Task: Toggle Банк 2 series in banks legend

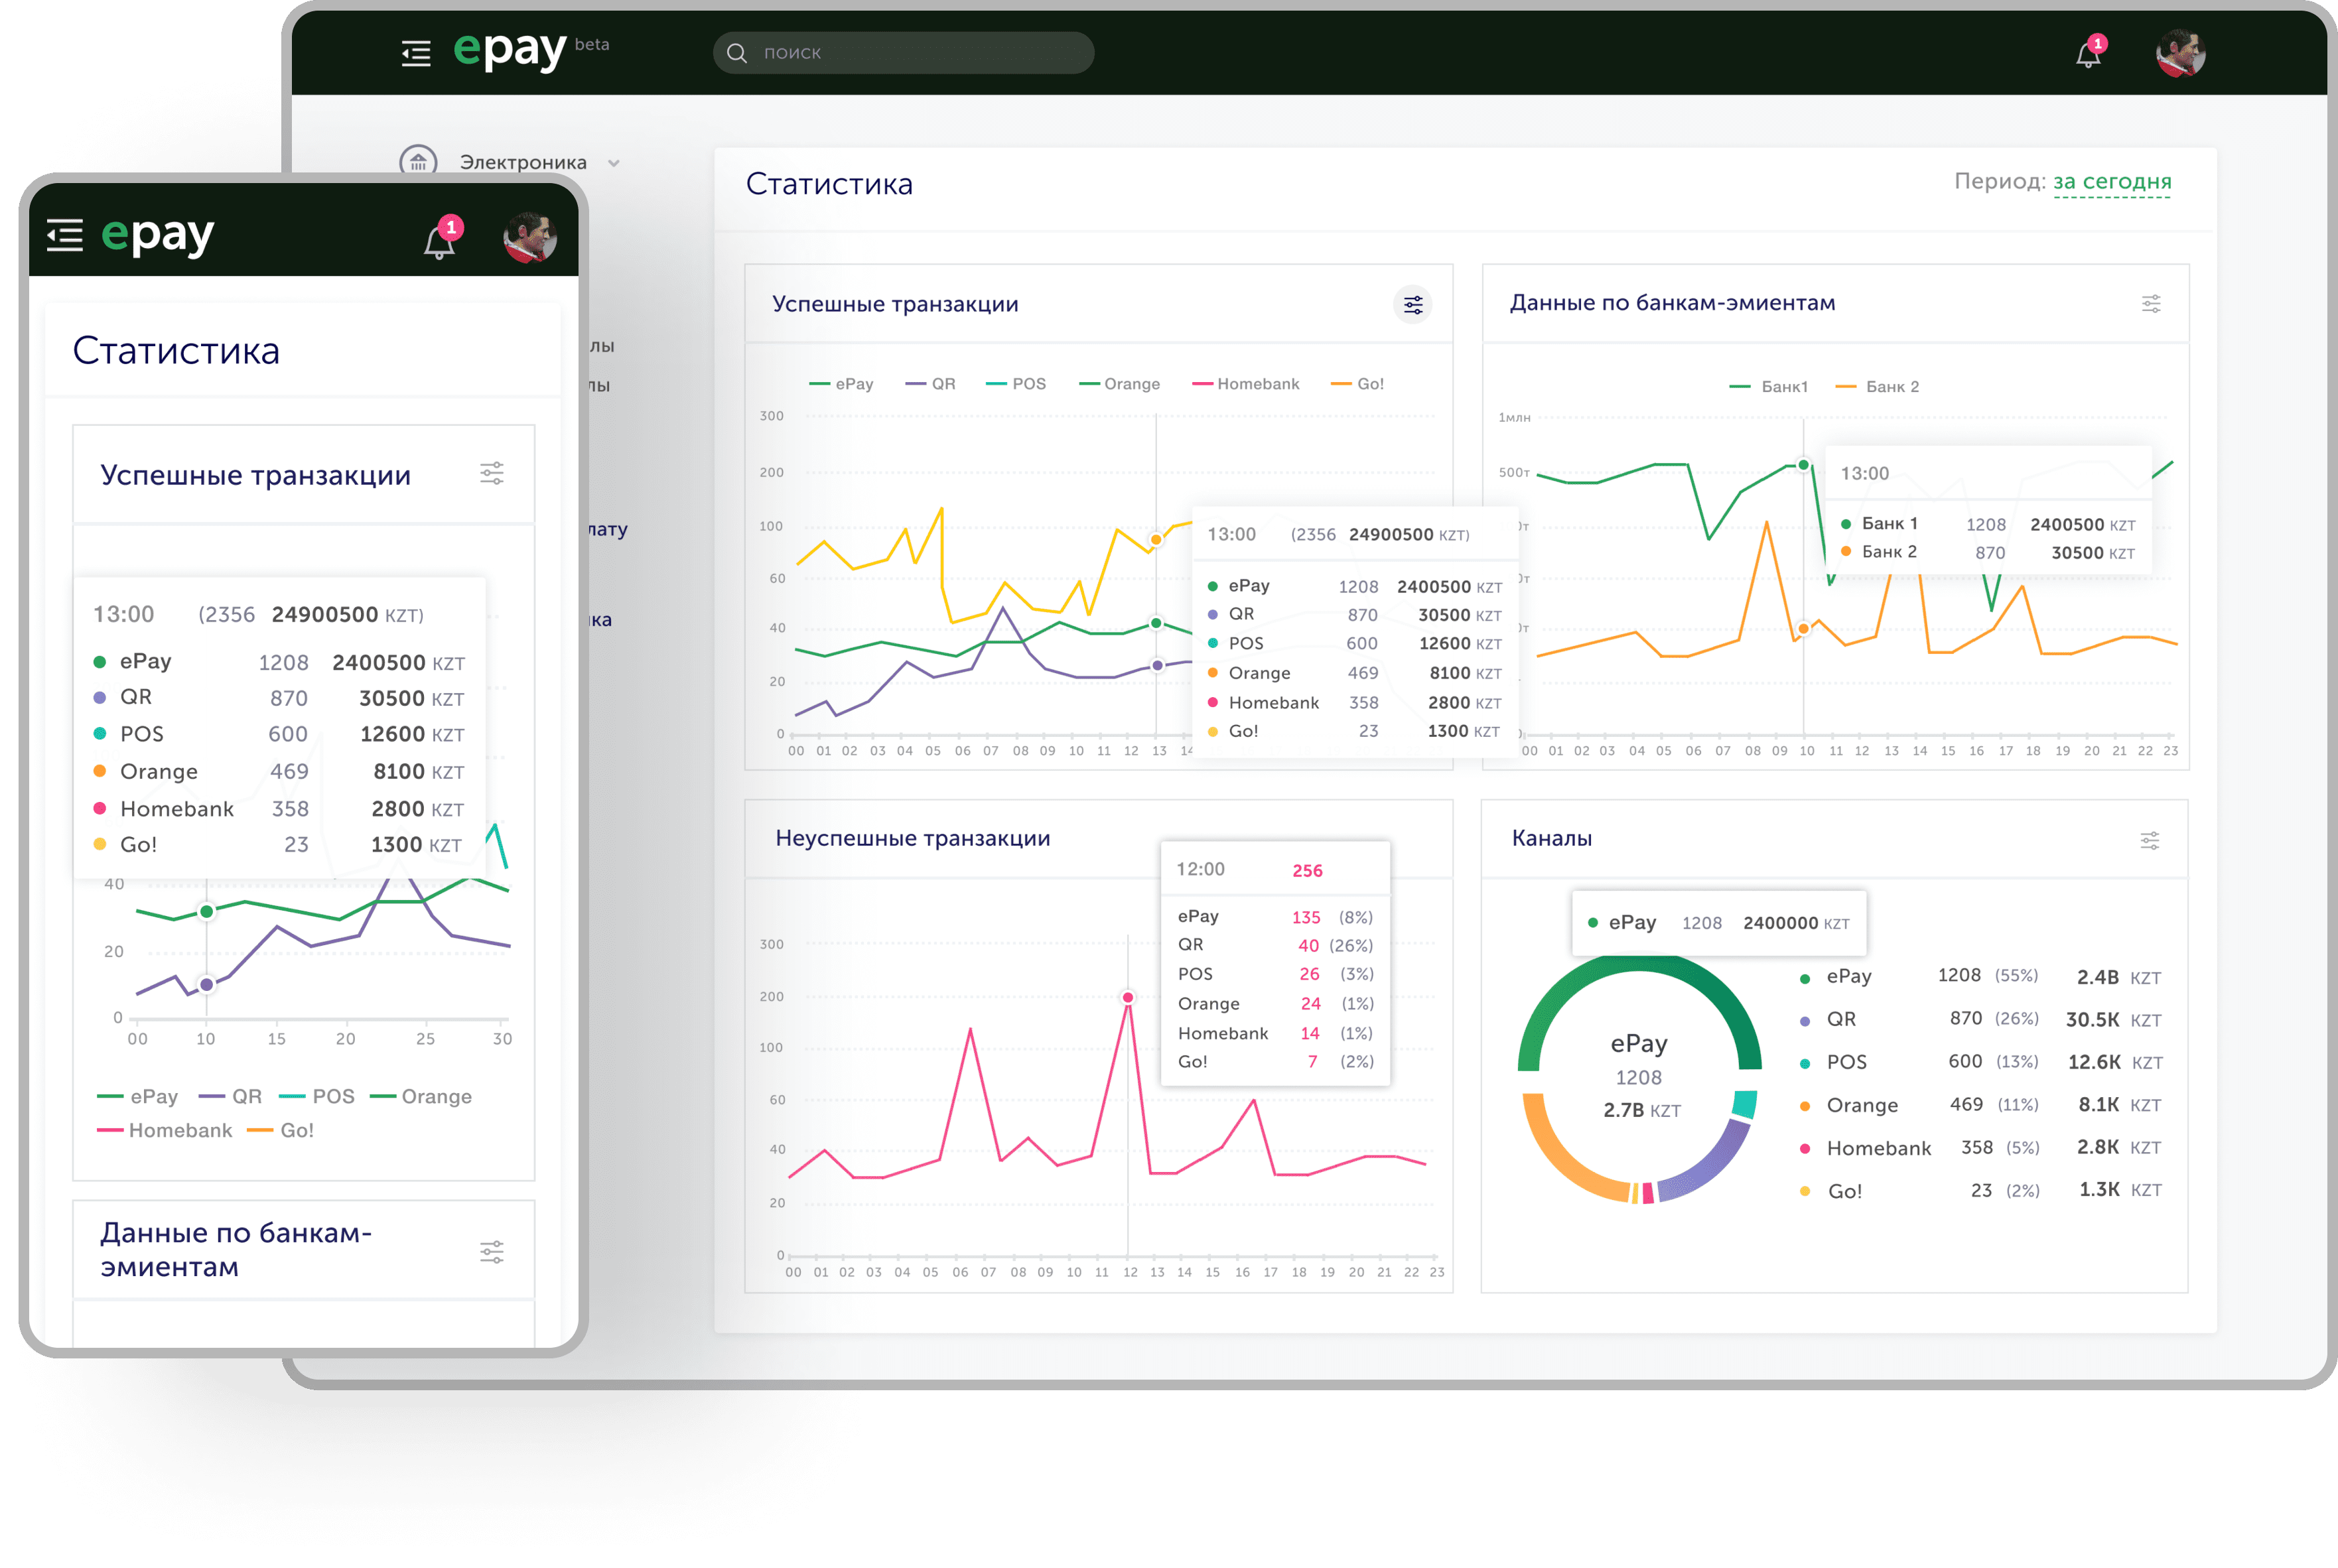Action: click(x=1878, y=387)
